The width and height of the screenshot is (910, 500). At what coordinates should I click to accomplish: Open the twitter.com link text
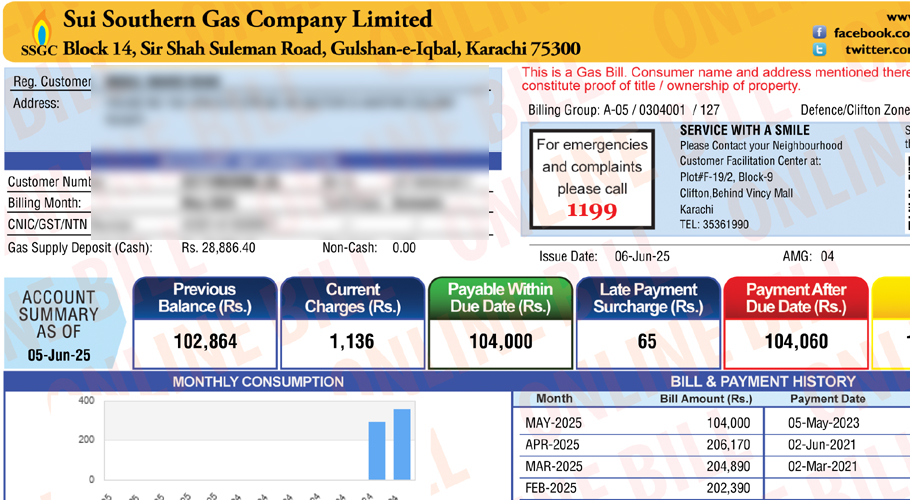coord(877,50)
